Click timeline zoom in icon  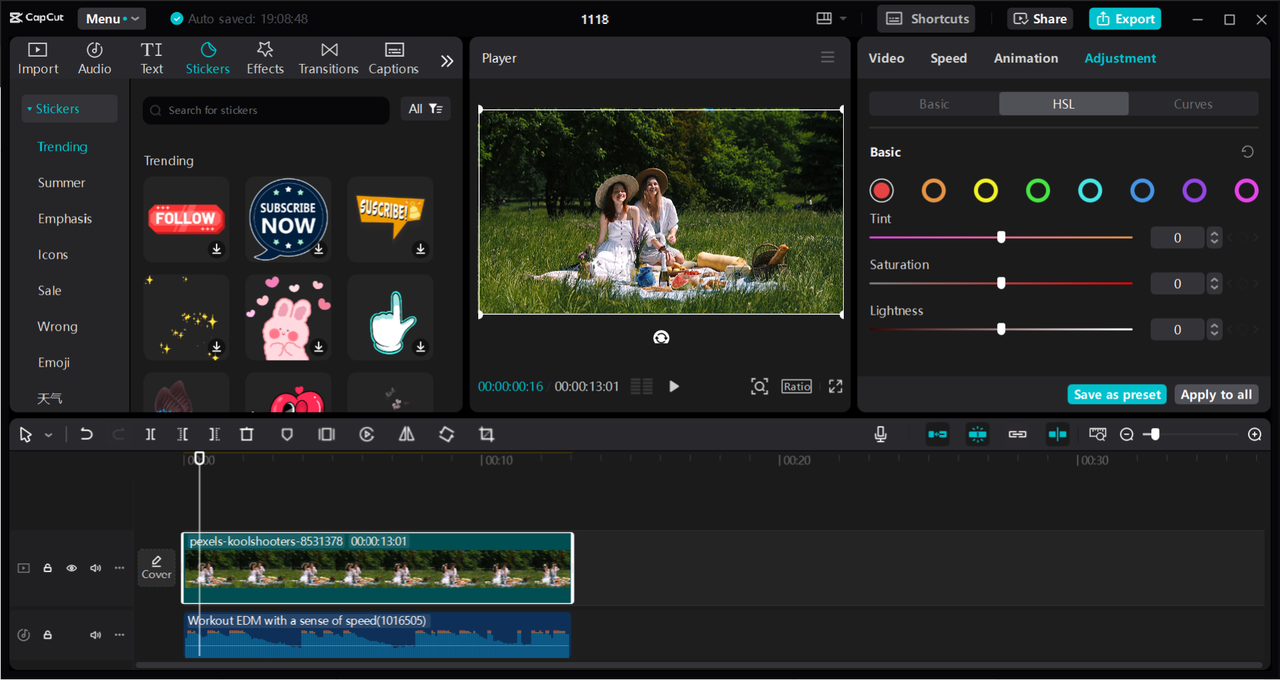(x=1255, y=434)
